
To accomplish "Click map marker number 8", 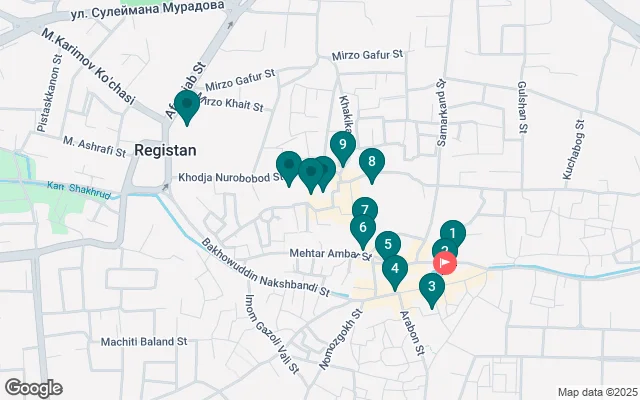I will click(x=372, y=162).
